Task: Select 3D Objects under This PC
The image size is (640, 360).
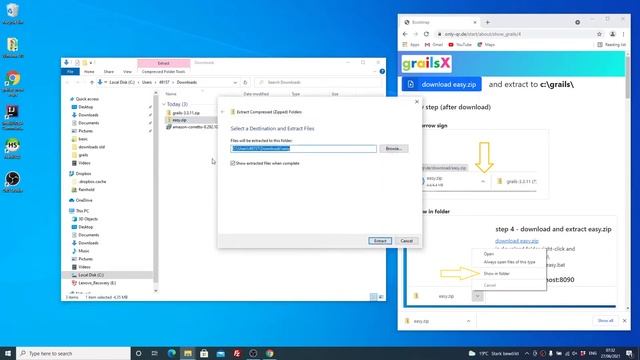Action: tap(88, 219)
